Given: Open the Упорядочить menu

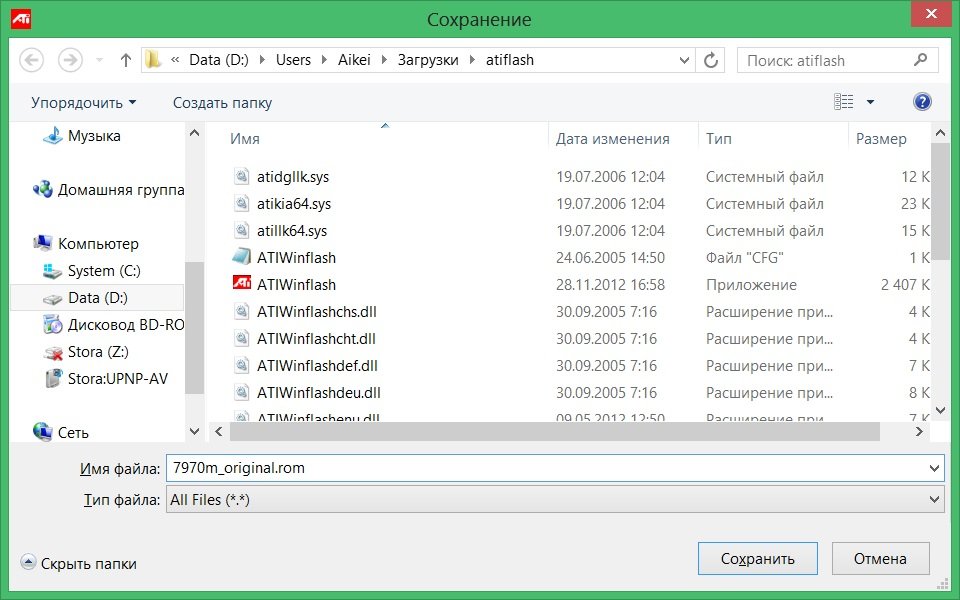Looking at the screenshot, I should (84, 102).
